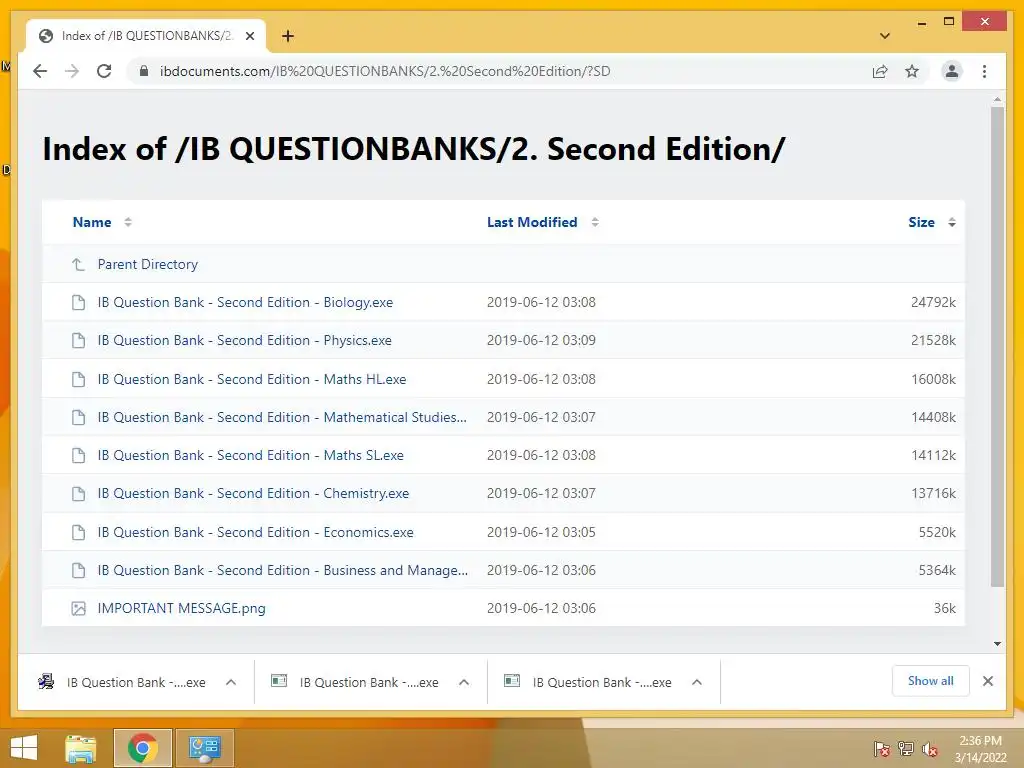
Task: Open the Control Panel taskbar icon
Action: pyautogui.click(x=205, y=748)
